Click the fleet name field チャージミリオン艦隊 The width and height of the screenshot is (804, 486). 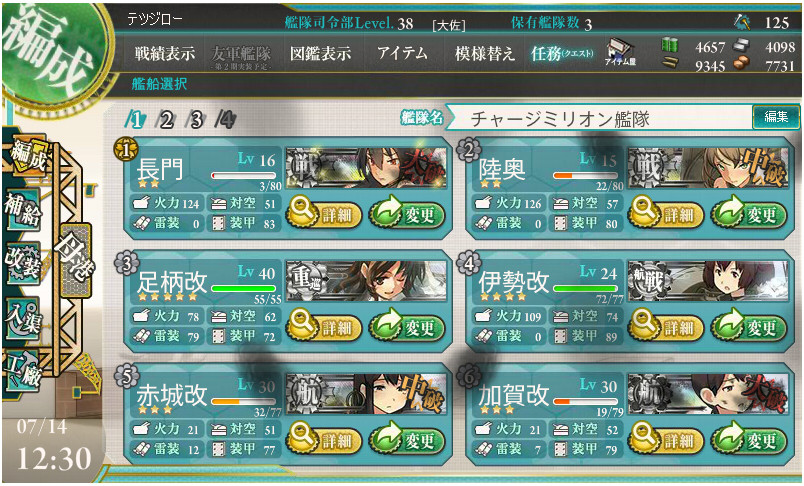pyautogui.click(x=598, y=118)
